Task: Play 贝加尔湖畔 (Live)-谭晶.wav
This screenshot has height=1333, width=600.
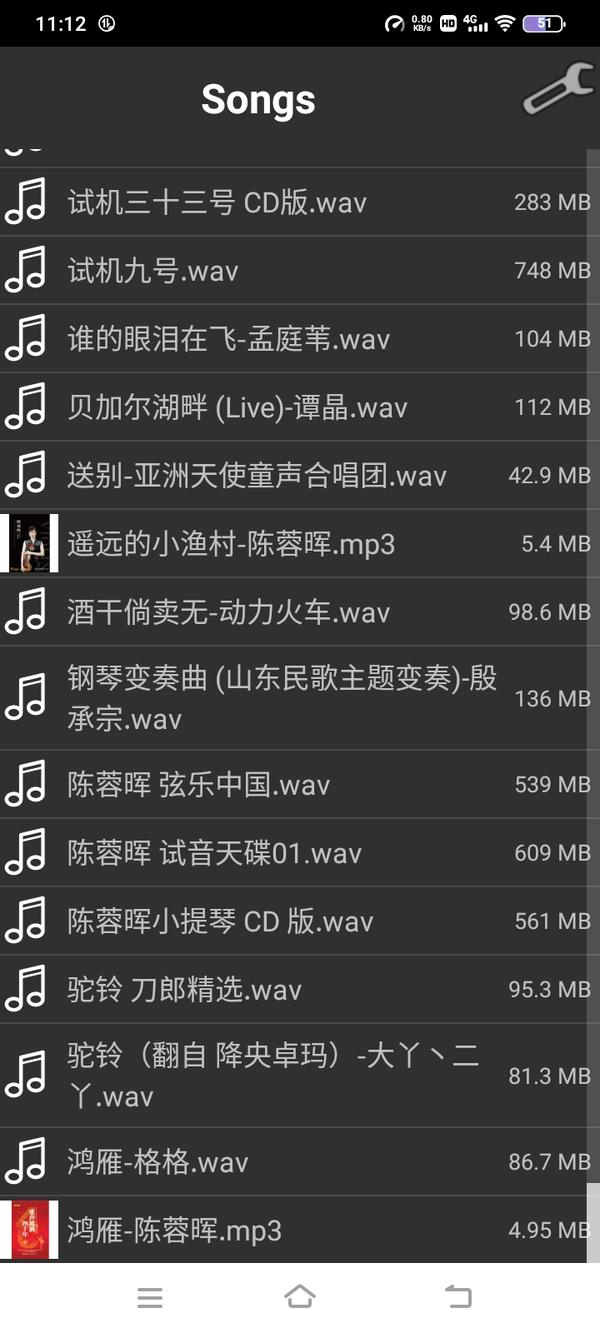Action: (300, 407)
